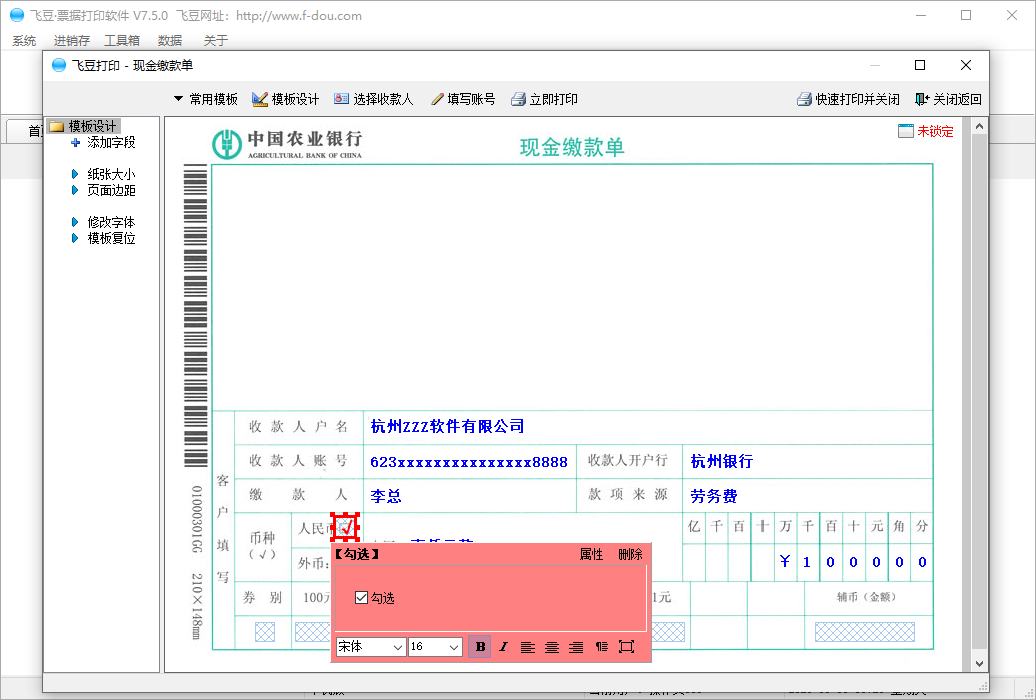Open the 修改字体 option
The image size is (1036, 700).
[104, 222]
